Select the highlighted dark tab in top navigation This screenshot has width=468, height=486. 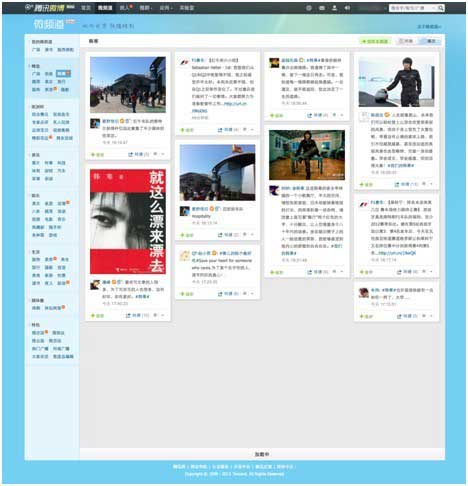105,8
